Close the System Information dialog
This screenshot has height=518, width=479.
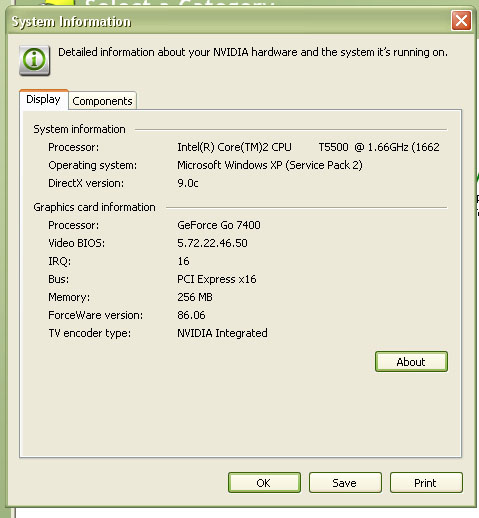(461, 21)
